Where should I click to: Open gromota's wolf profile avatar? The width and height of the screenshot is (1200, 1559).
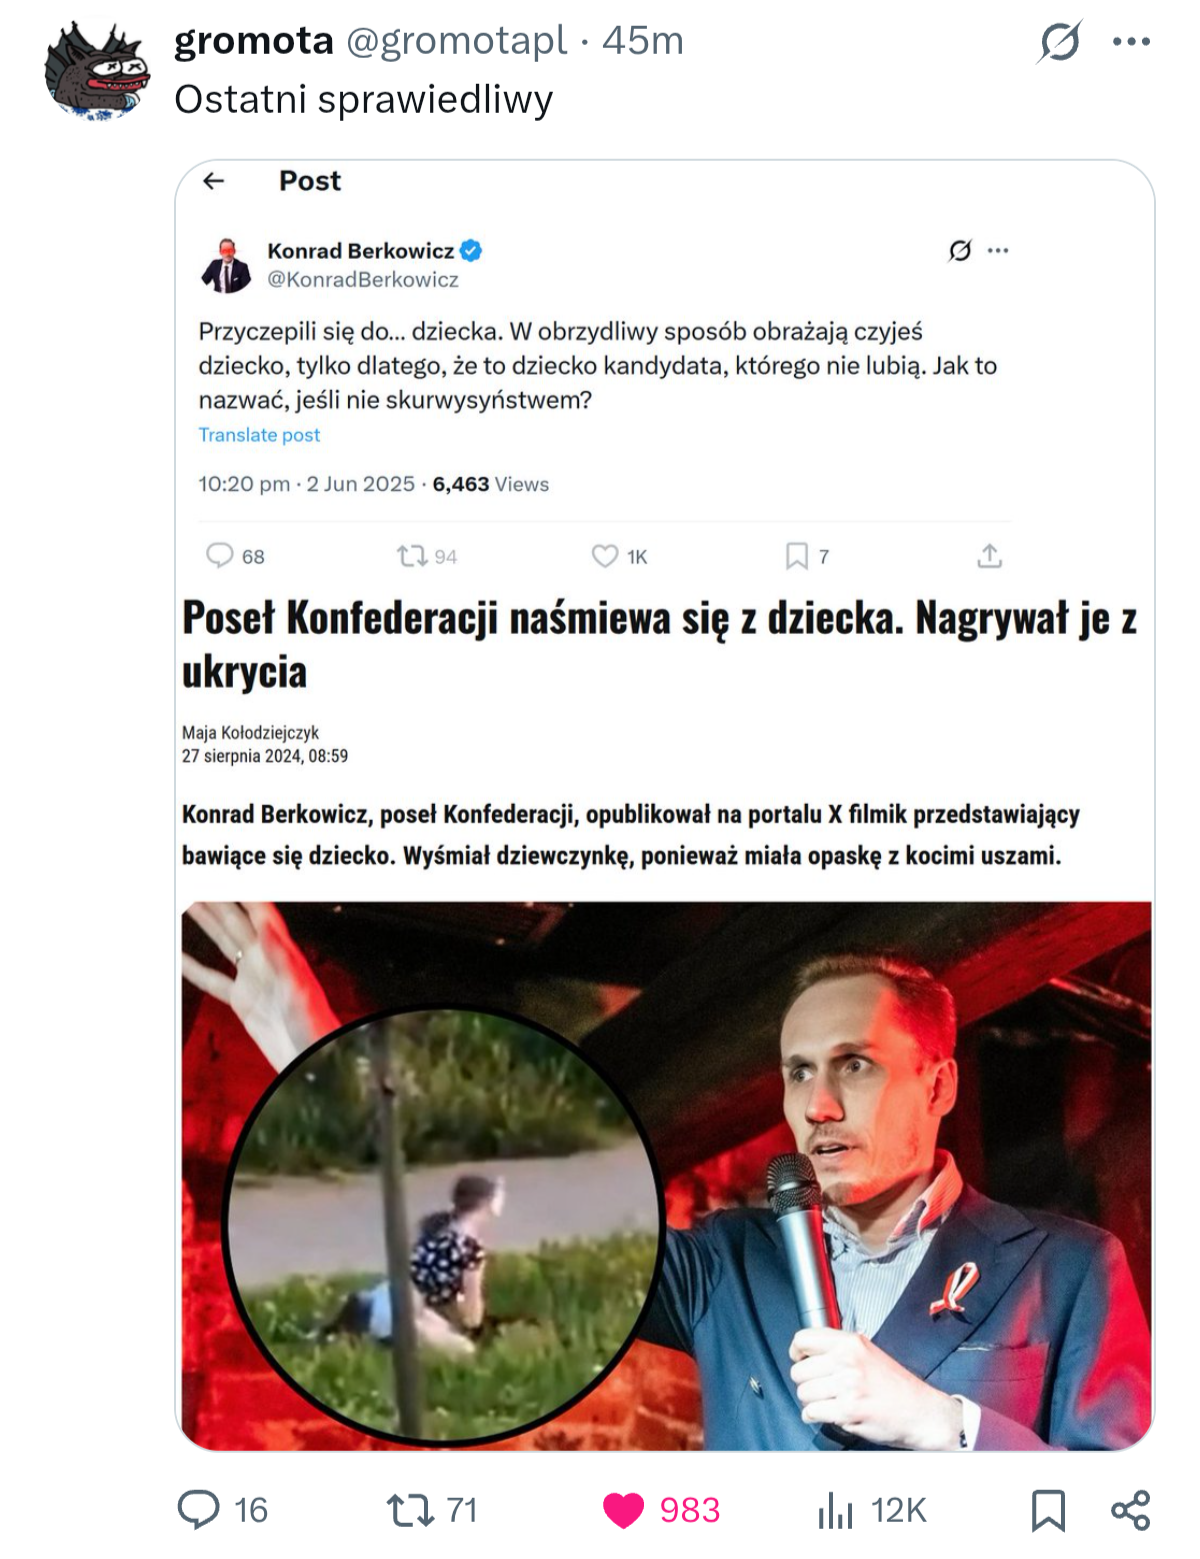coord(97,72)
